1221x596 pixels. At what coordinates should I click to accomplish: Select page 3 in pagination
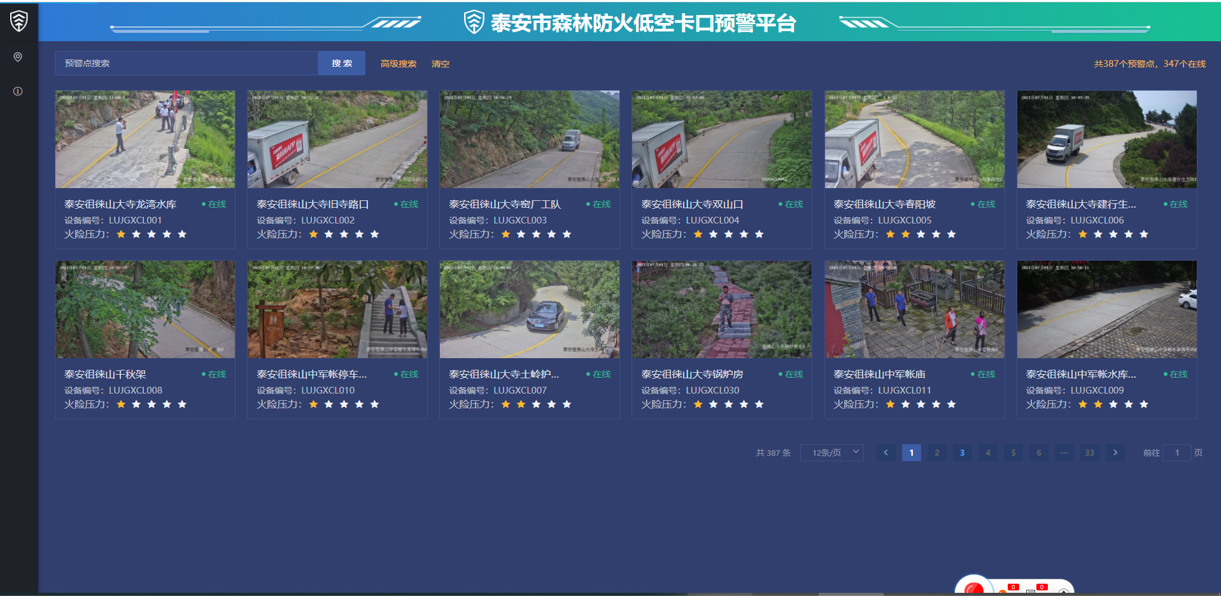coord(962,453)
